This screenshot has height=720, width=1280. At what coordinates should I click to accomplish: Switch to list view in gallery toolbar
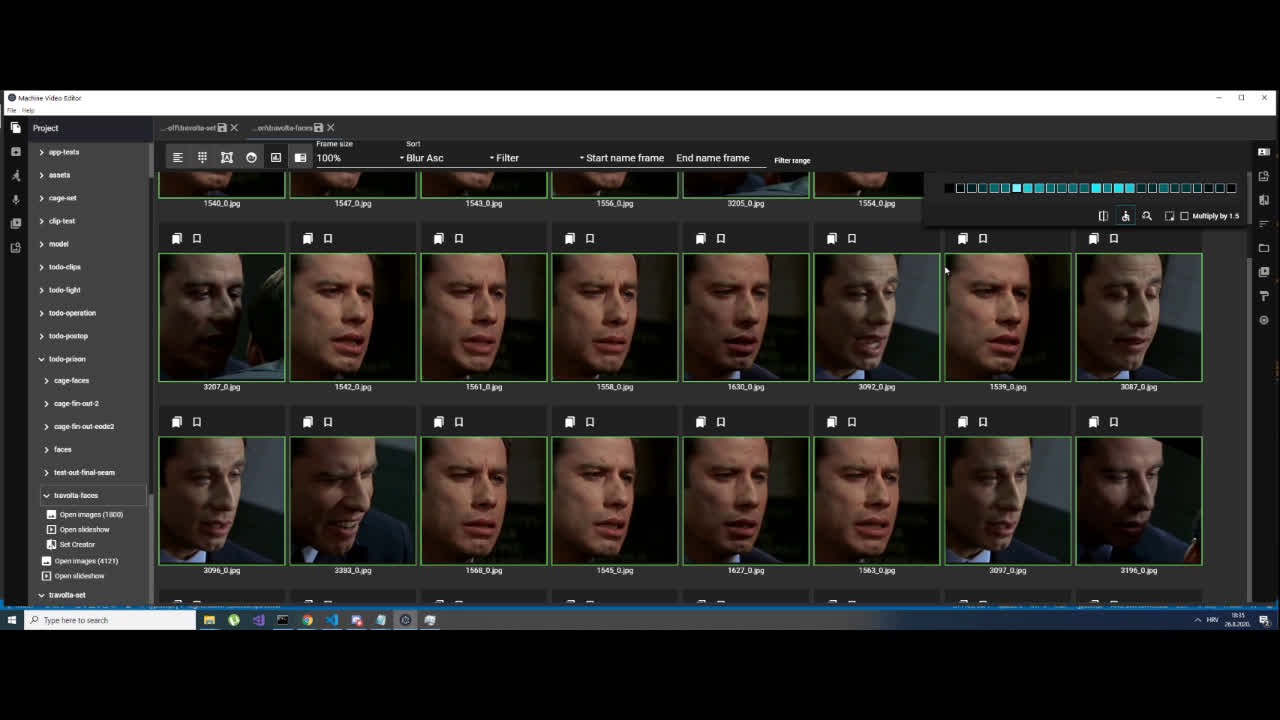pos(177,157)
